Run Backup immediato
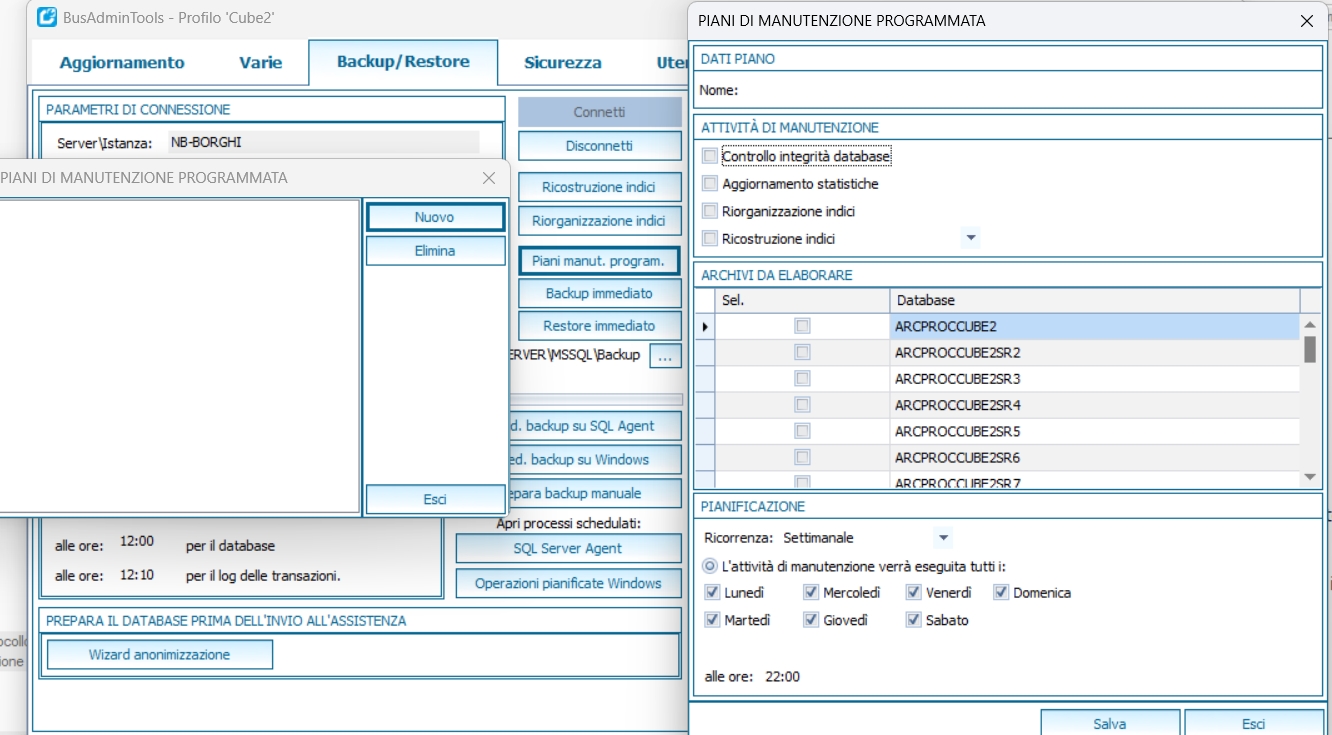Viewport: 1332px width, 735px height. click(599, 293)
